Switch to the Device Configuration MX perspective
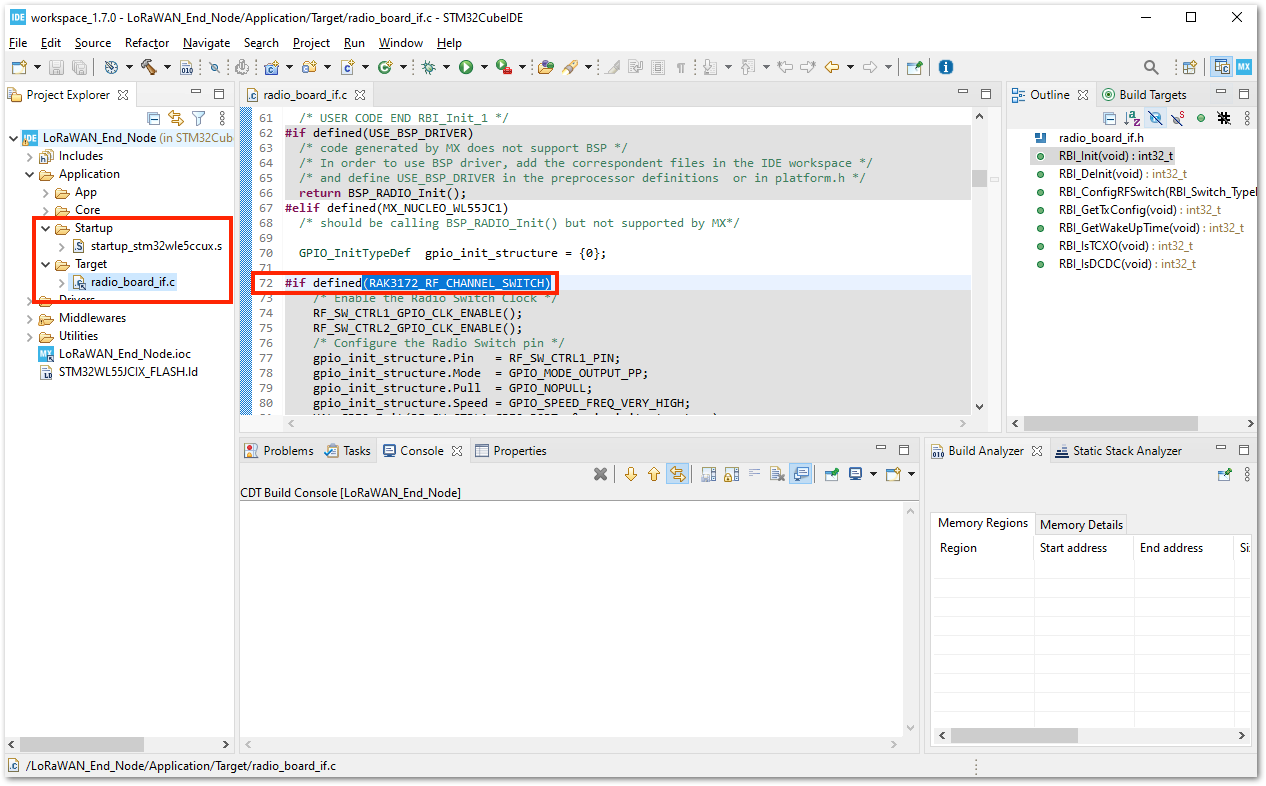Viewport: 1266px width, 786px height. (1244, 67)
